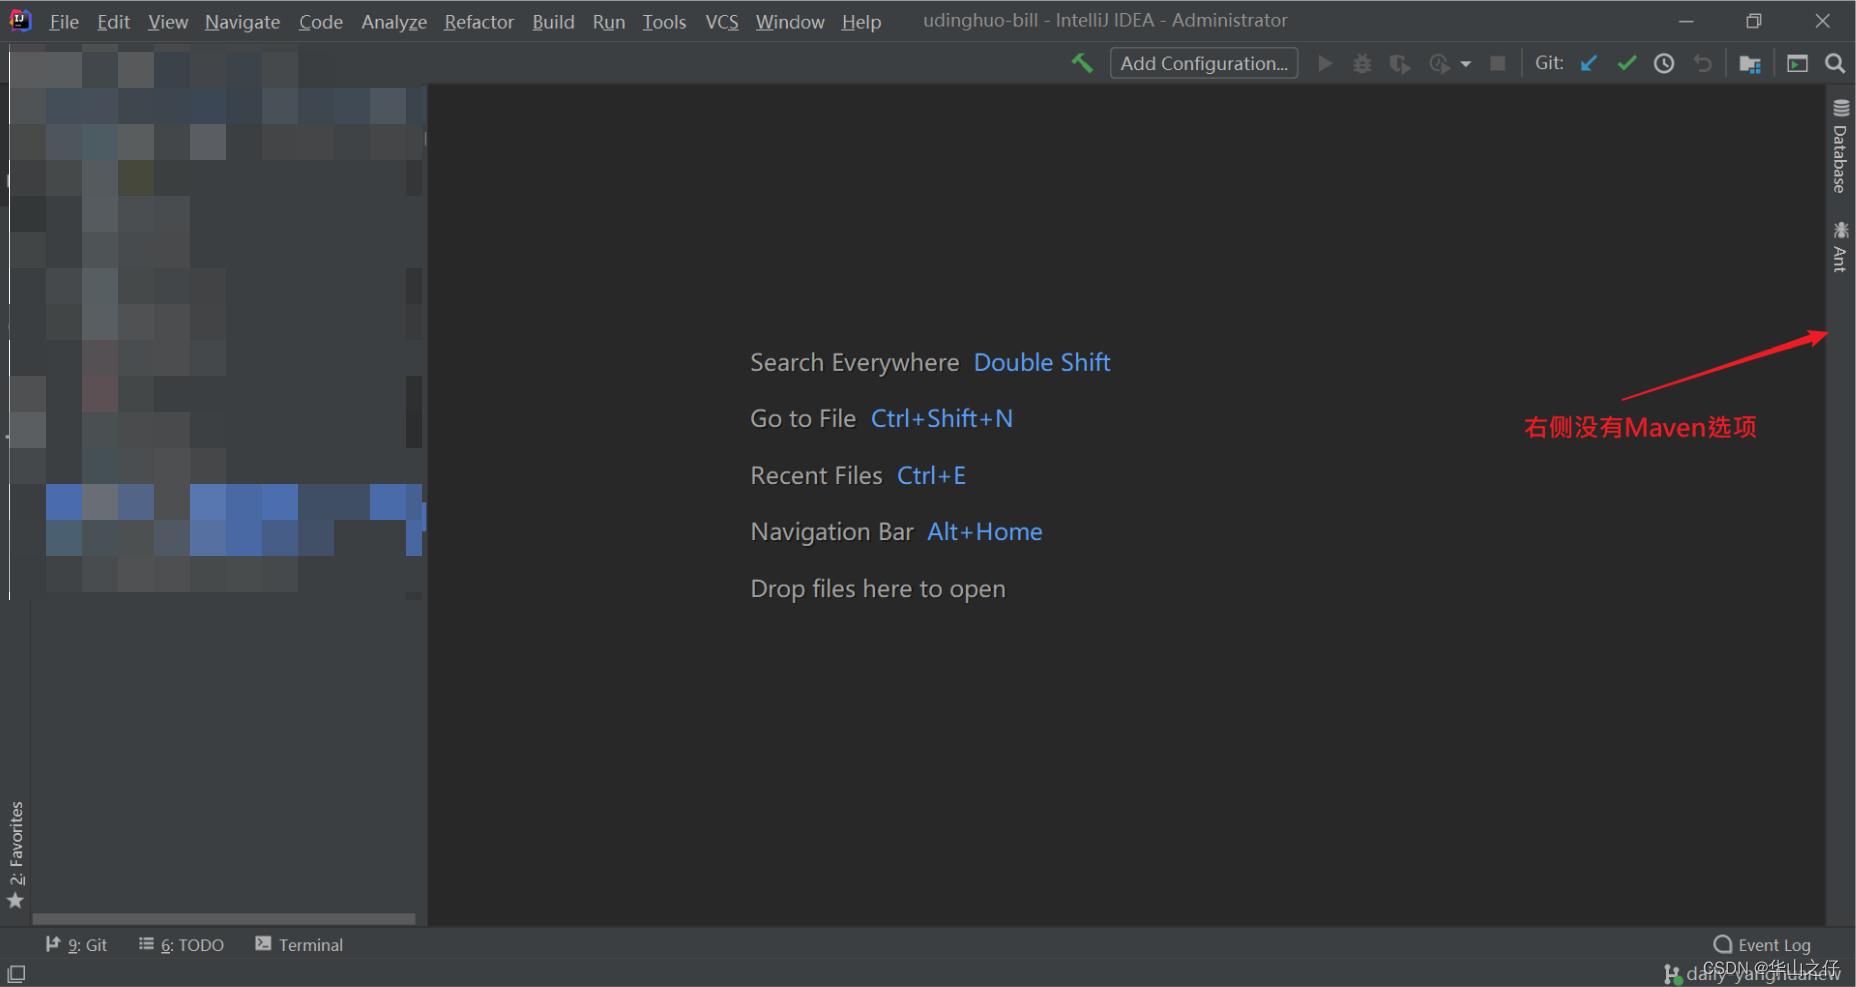The height and width of the screenshot is (987, 1856).
Task: Open the 6: TODO tool window
Action: click(x=182, y=945)
